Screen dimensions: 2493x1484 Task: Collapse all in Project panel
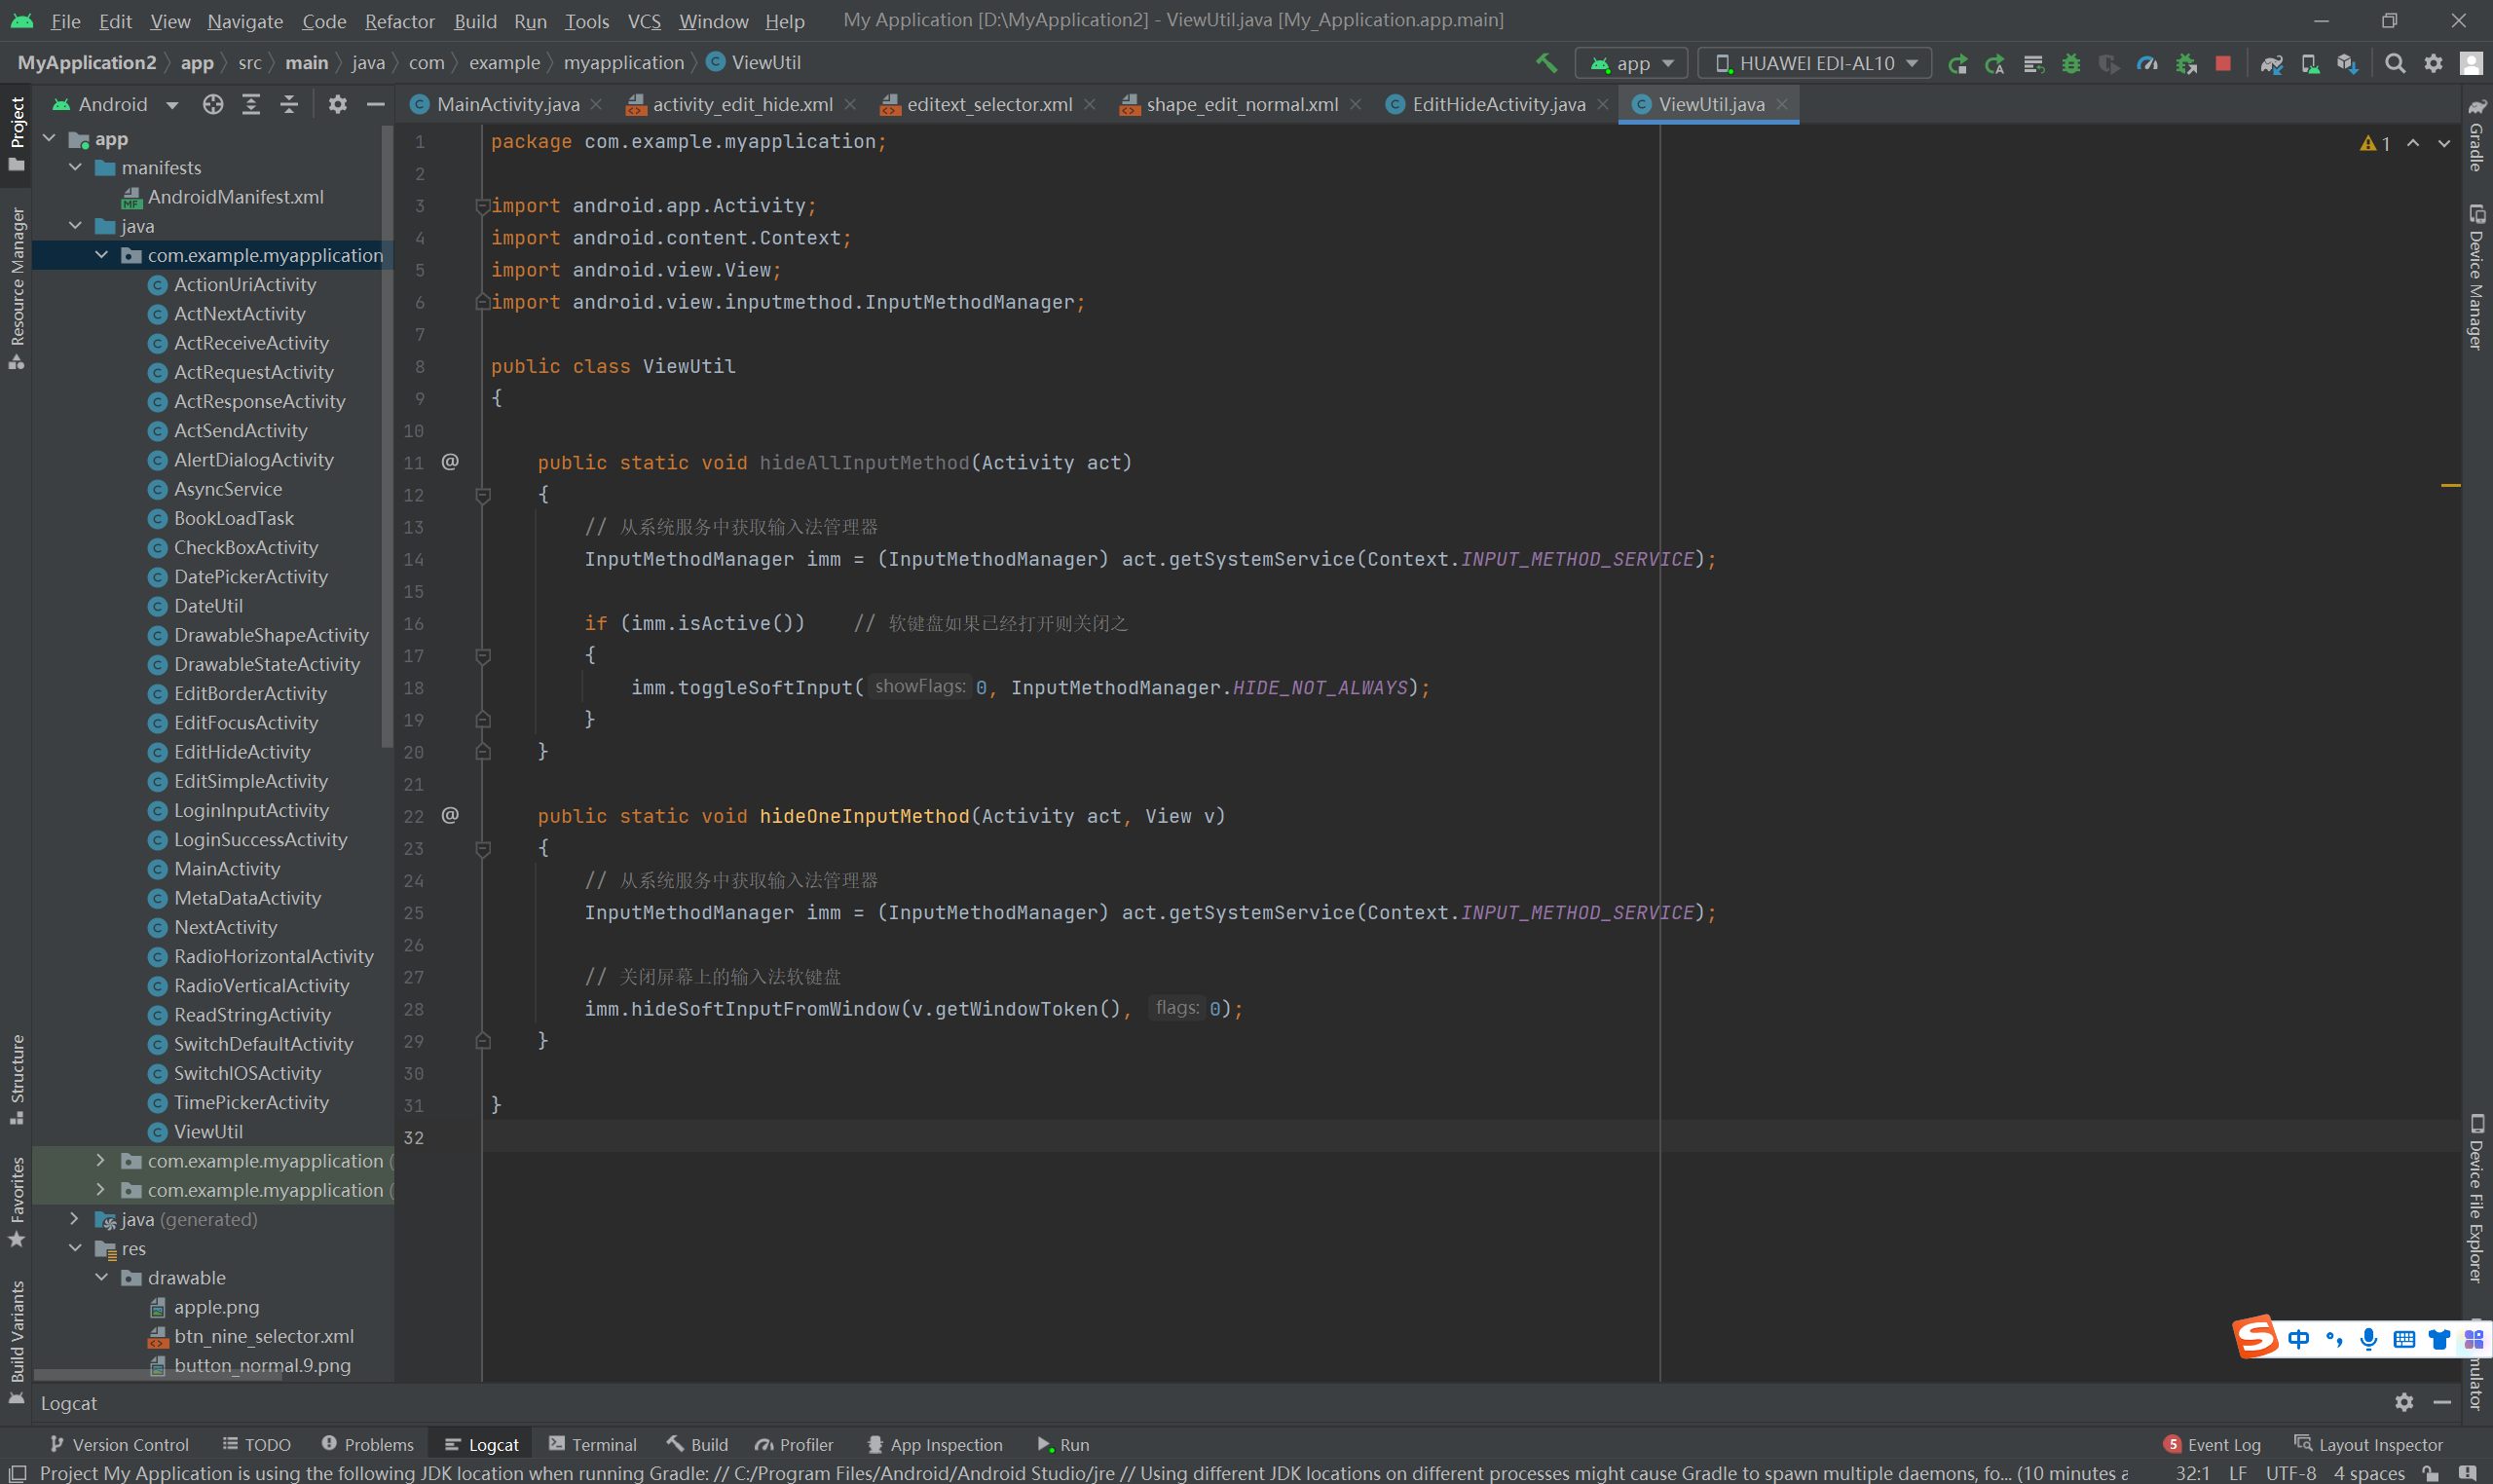[x=289, y=104]
